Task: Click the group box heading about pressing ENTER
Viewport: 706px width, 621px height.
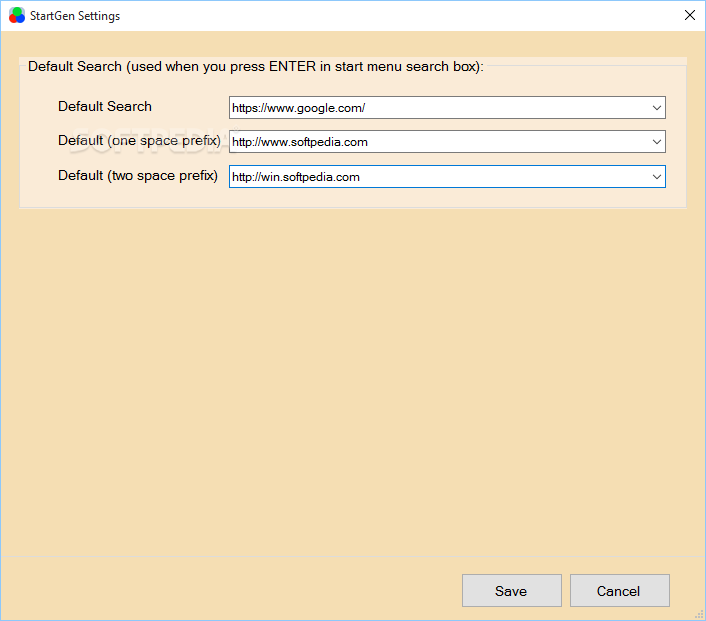Action: (256, 67)
